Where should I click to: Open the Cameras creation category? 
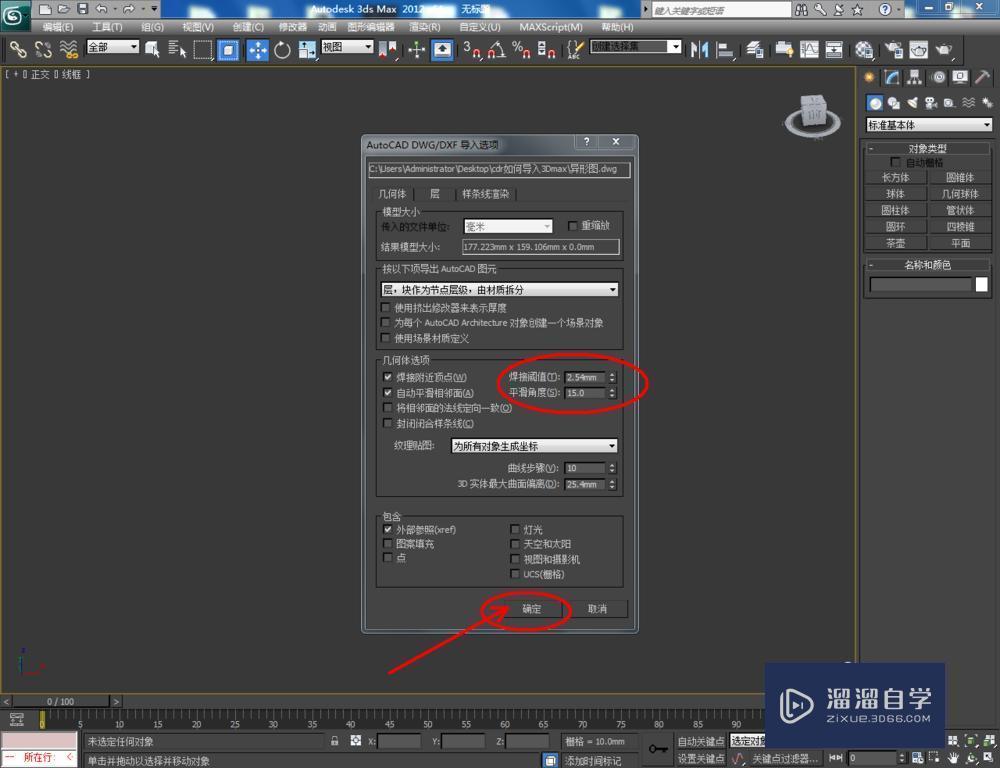(930, 102)
